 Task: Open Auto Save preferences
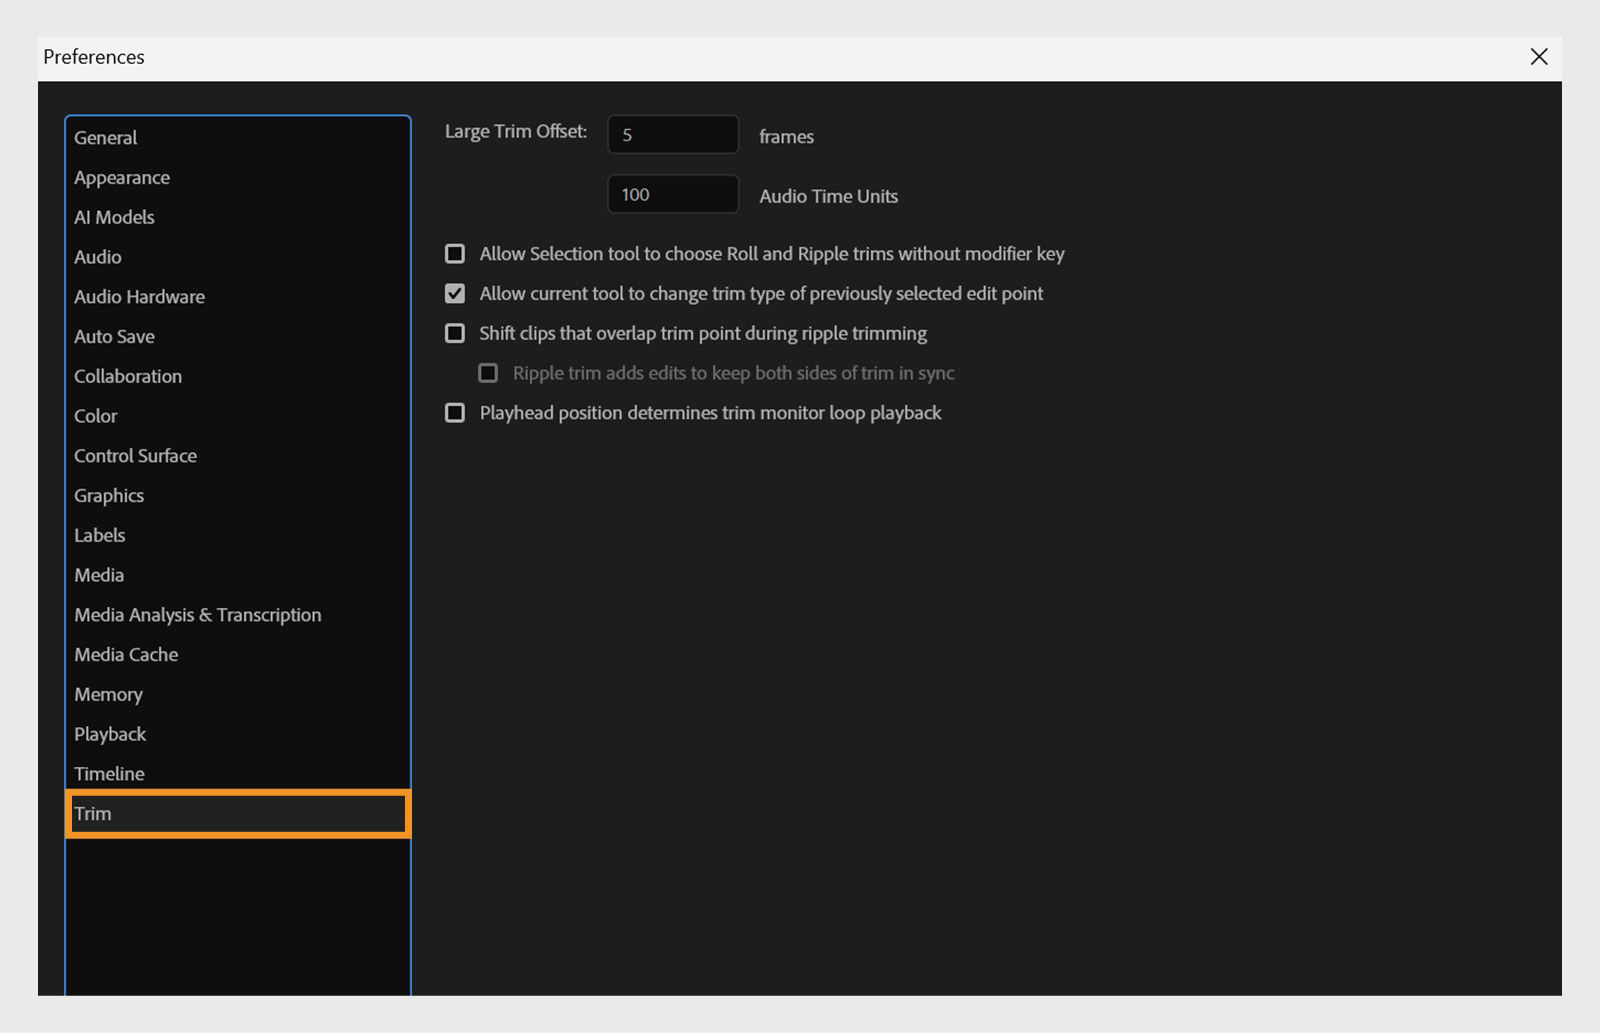114,336
